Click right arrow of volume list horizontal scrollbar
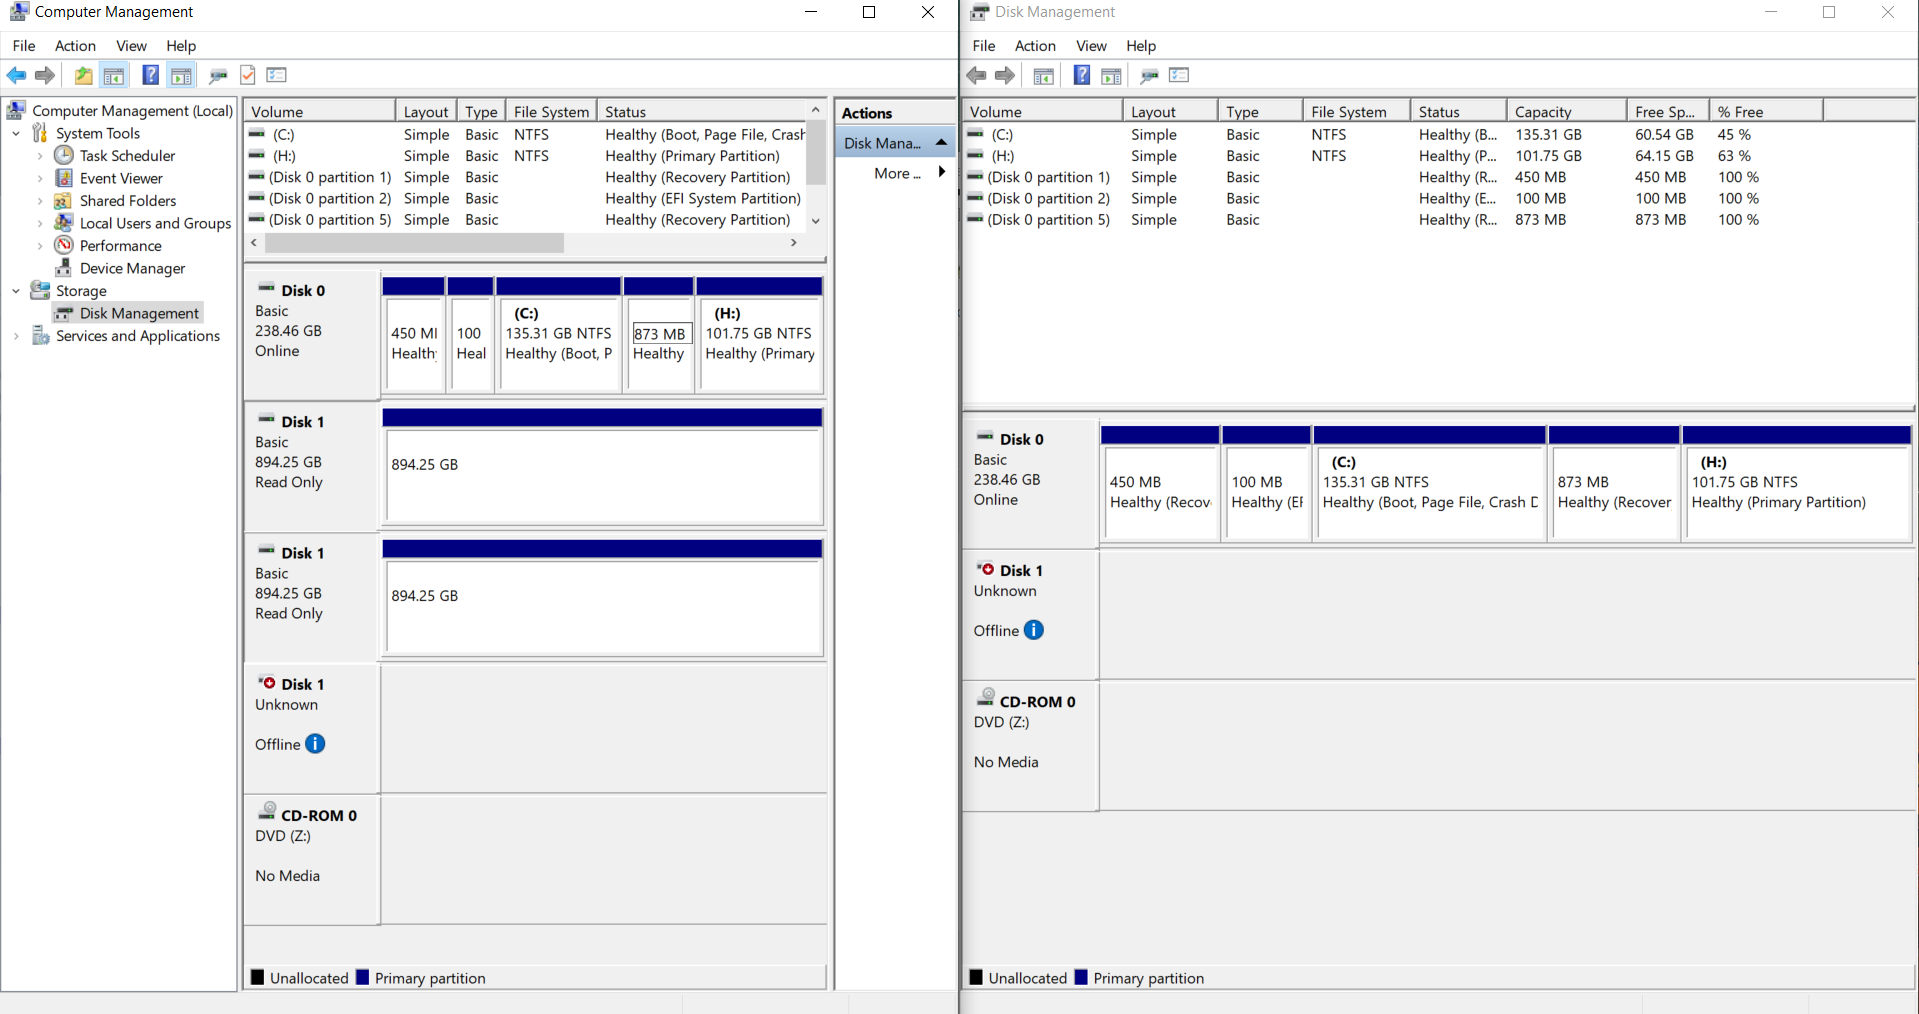This screenshot has height=1014, width=1919. click(794, 243)
